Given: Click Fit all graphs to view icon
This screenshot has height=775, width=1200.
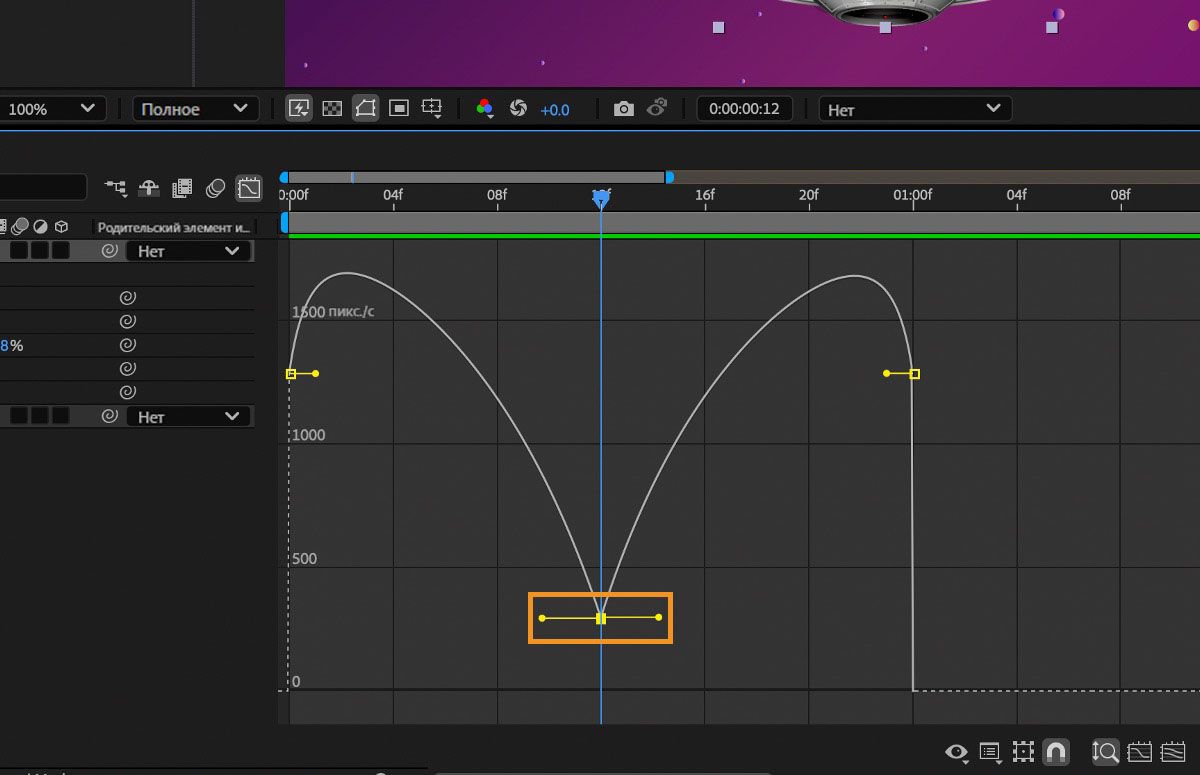Looking at the screenshot, I should tap(1172, 752).
